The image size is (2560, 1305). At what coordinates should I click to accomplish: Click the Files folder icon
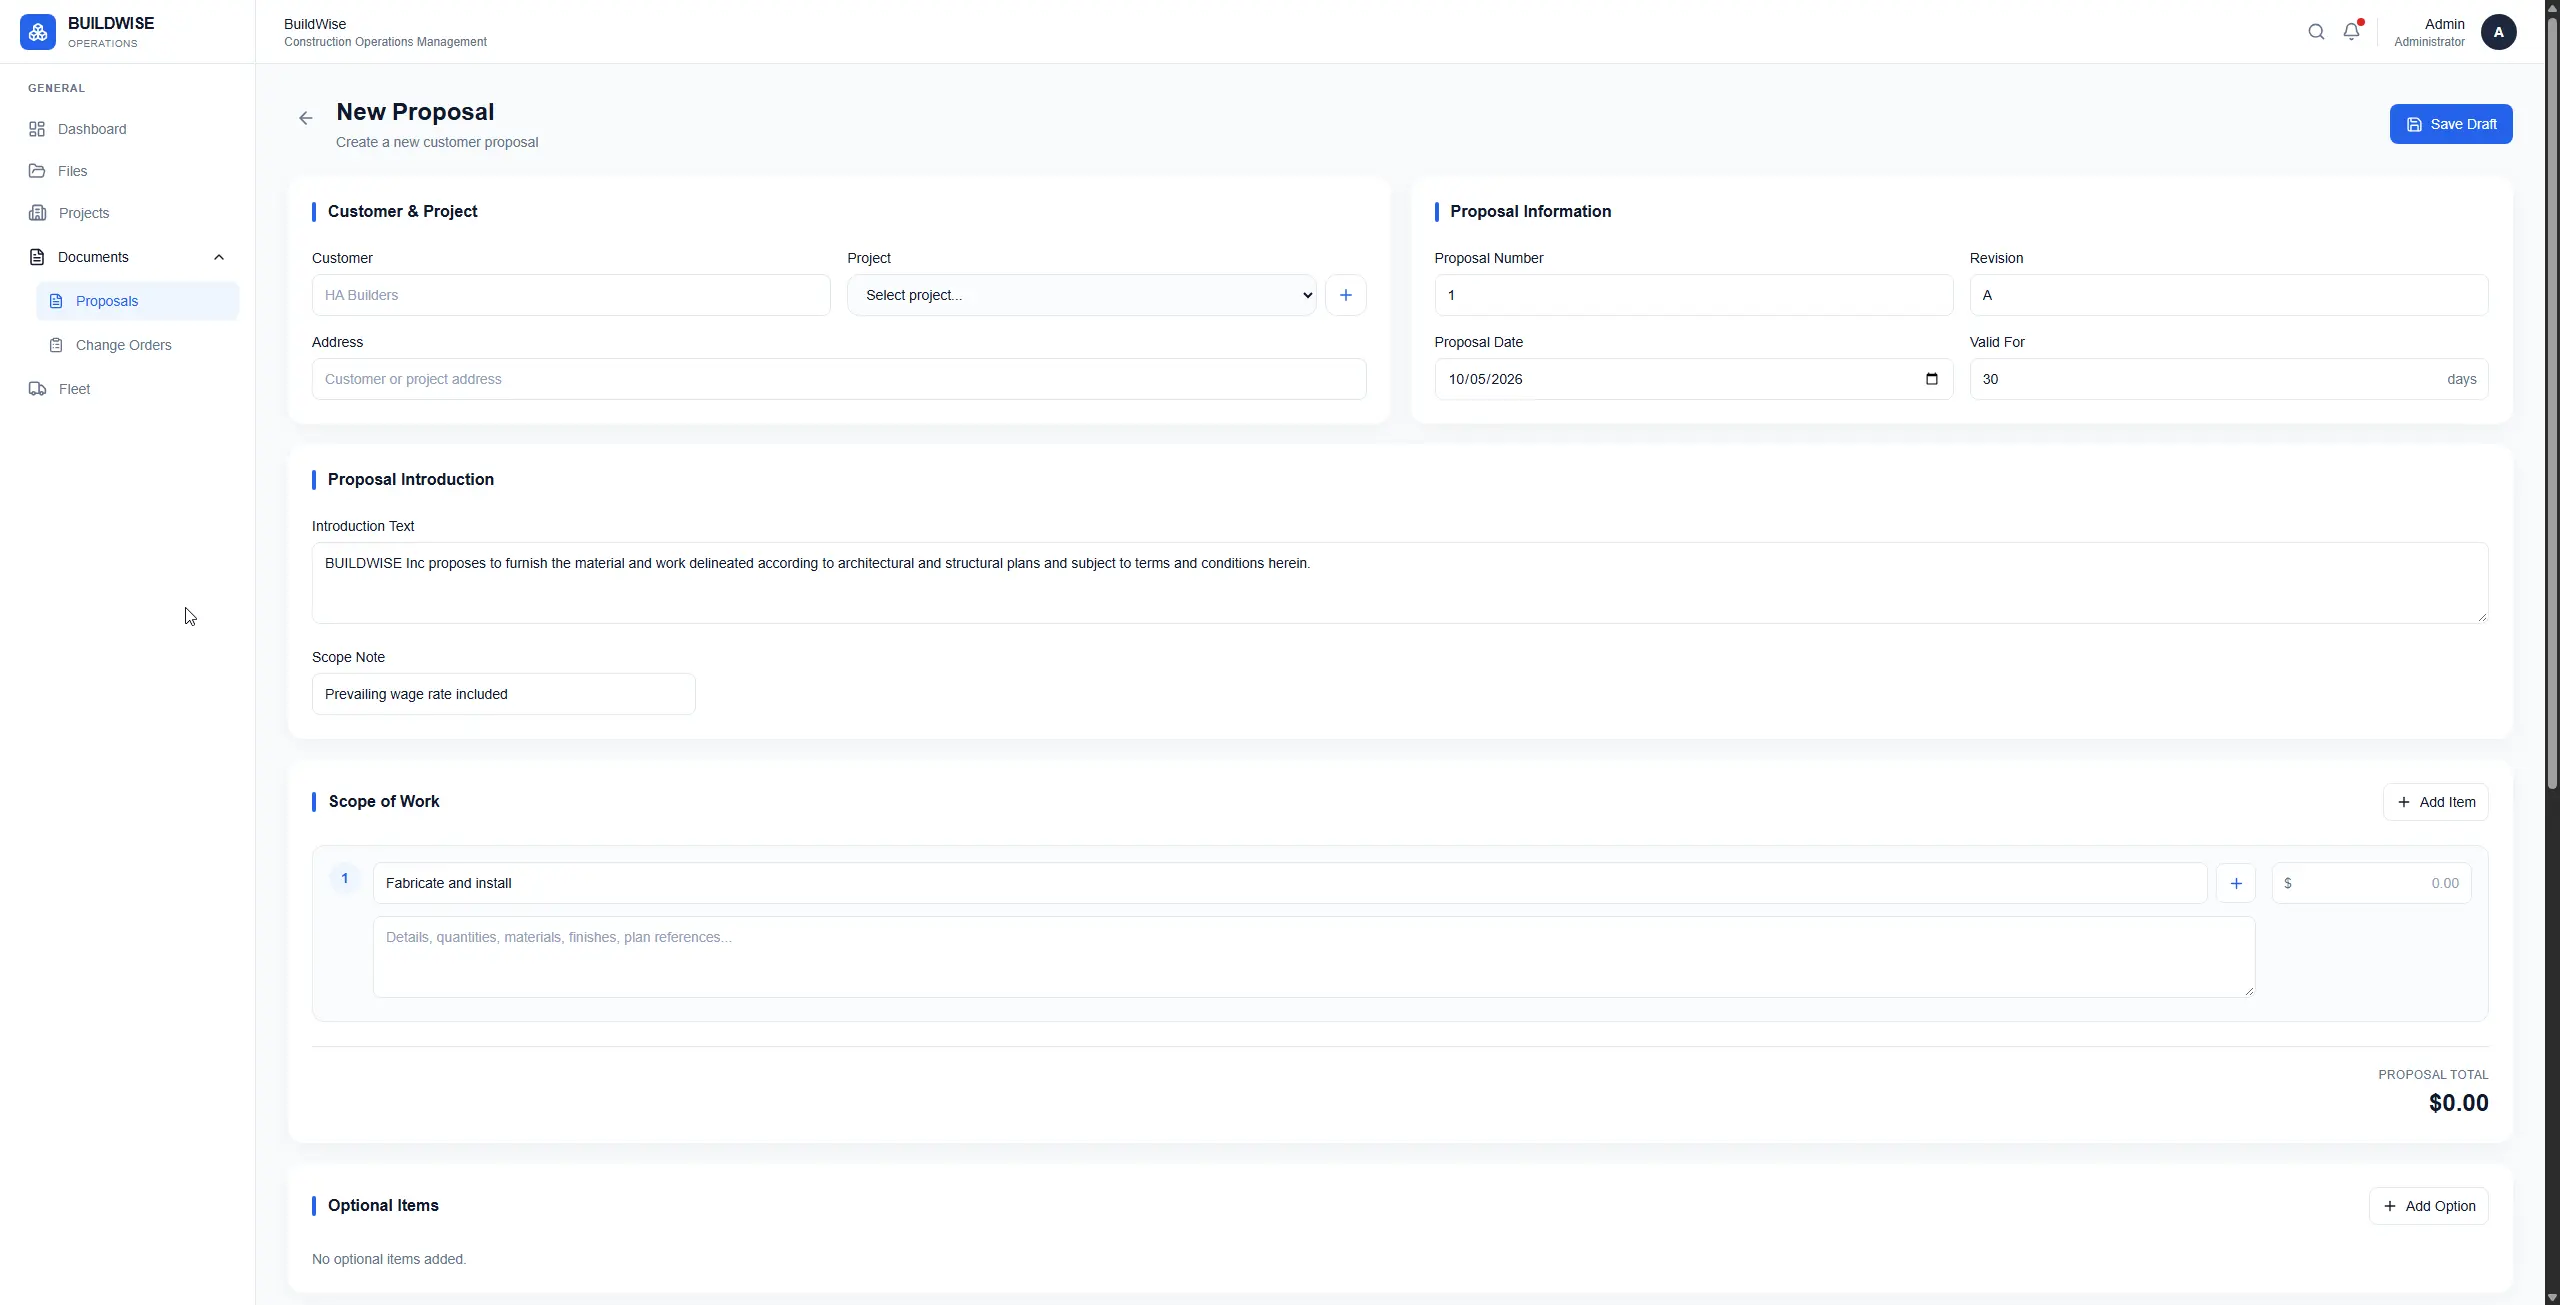tap(37, 171)
